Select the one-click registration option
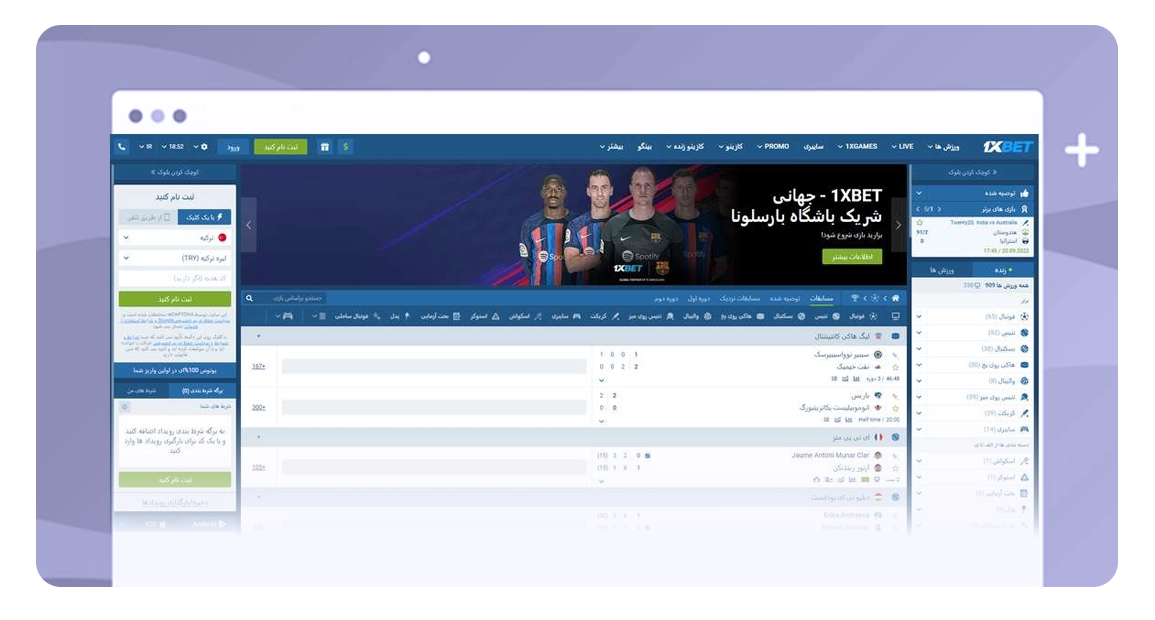This screenshot has height=620, width=1155. tap(204, 217)
